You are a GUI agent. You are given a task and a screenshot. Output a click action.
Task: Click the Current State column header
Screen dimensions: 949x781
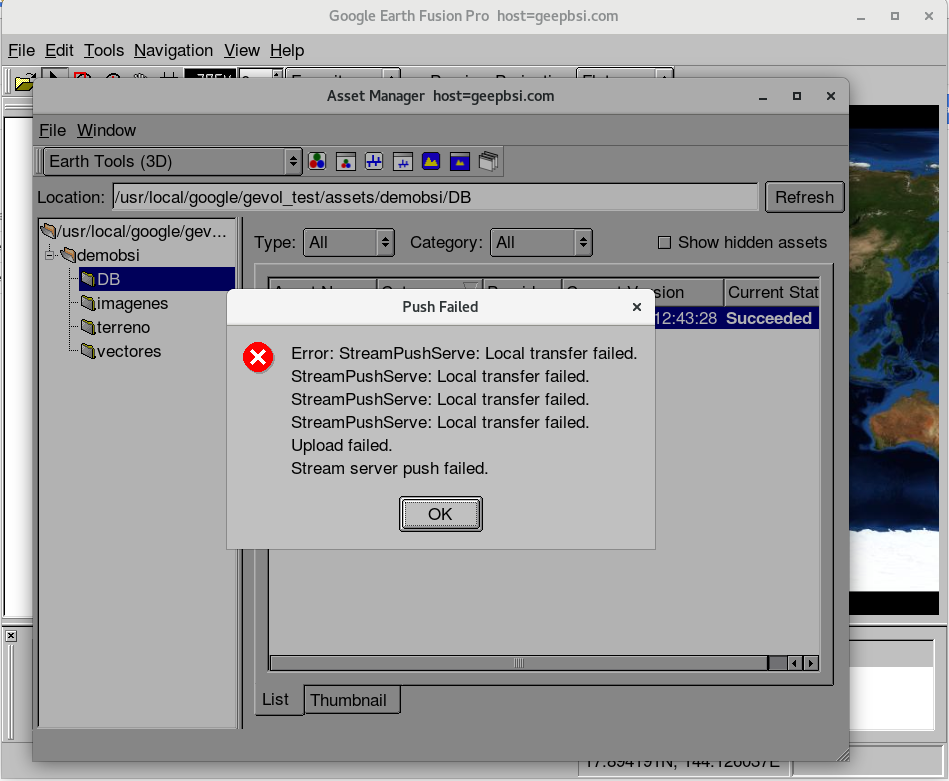(x=772, y=292)
